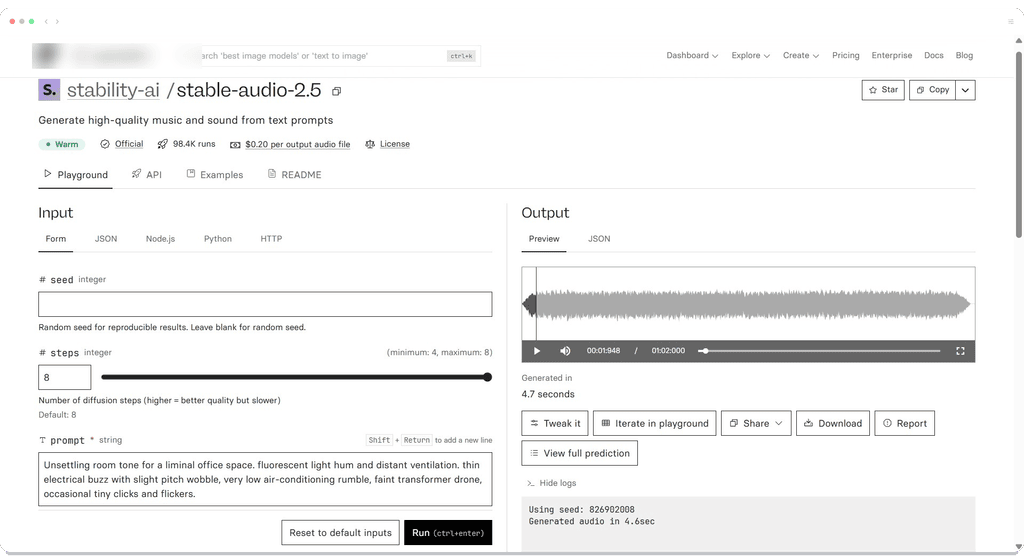Image resolution: width=1024 pixels, height=560 pixels.
Task: Open the License link
Action: [395, 144]
